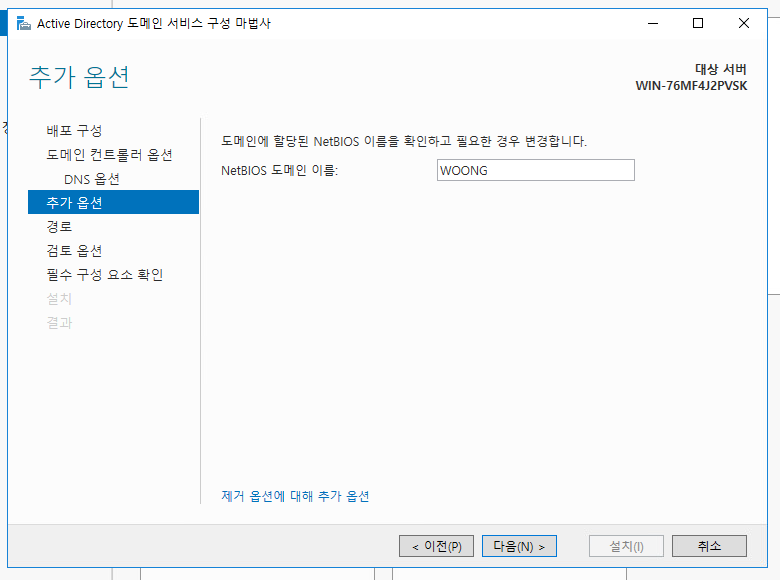The width and height of the screenshot is (780, 580).
Task: Go back with the 이전(P) button
Action: pyautogui.click(x=436, y=546)
